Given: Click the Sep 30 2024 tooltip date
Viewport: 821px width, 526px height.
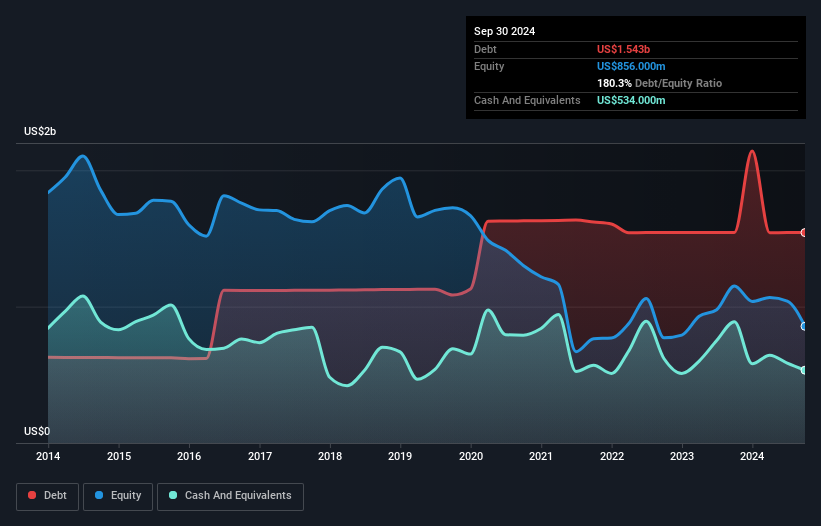Looking at the screenshot, I should coord(504,31).
